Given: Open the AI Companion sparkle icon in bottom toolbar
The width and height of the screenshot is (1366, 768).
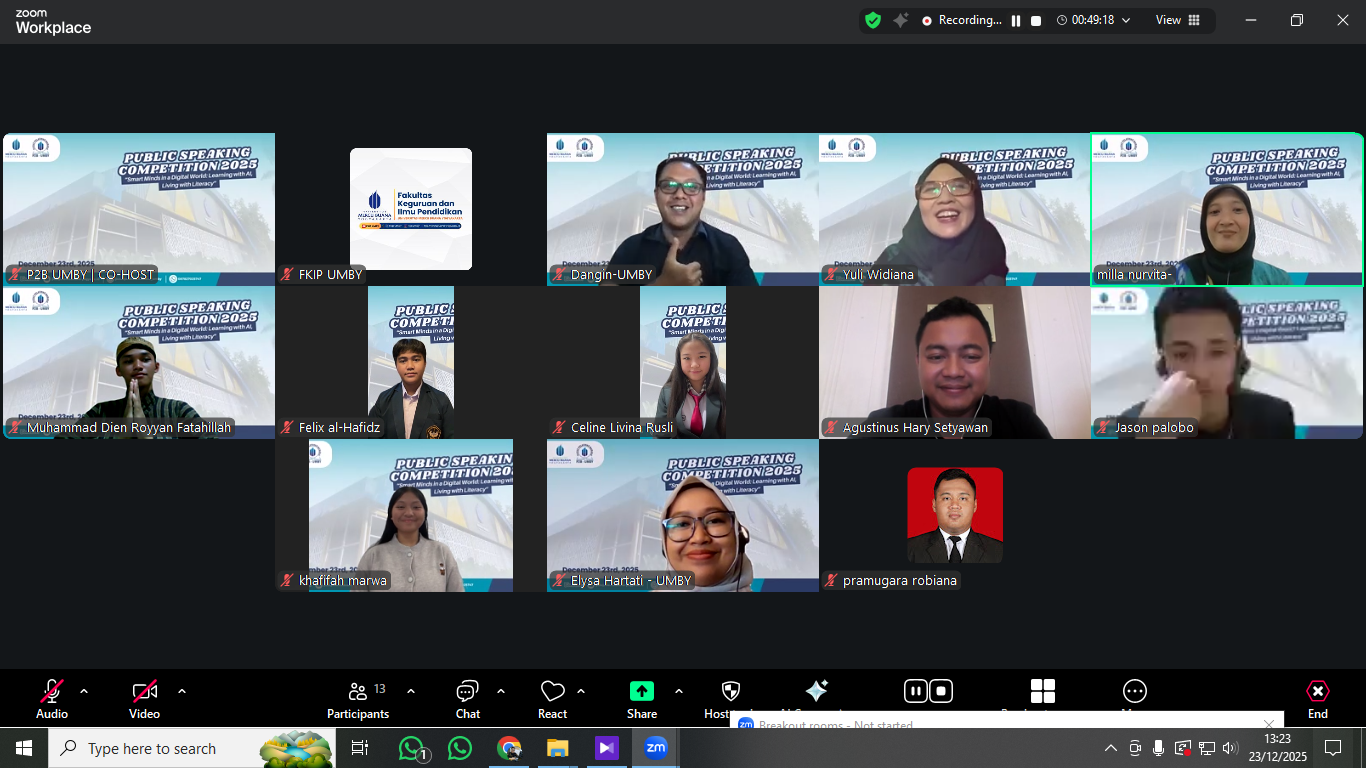Looking at the screenshot, I should (816, 692).
